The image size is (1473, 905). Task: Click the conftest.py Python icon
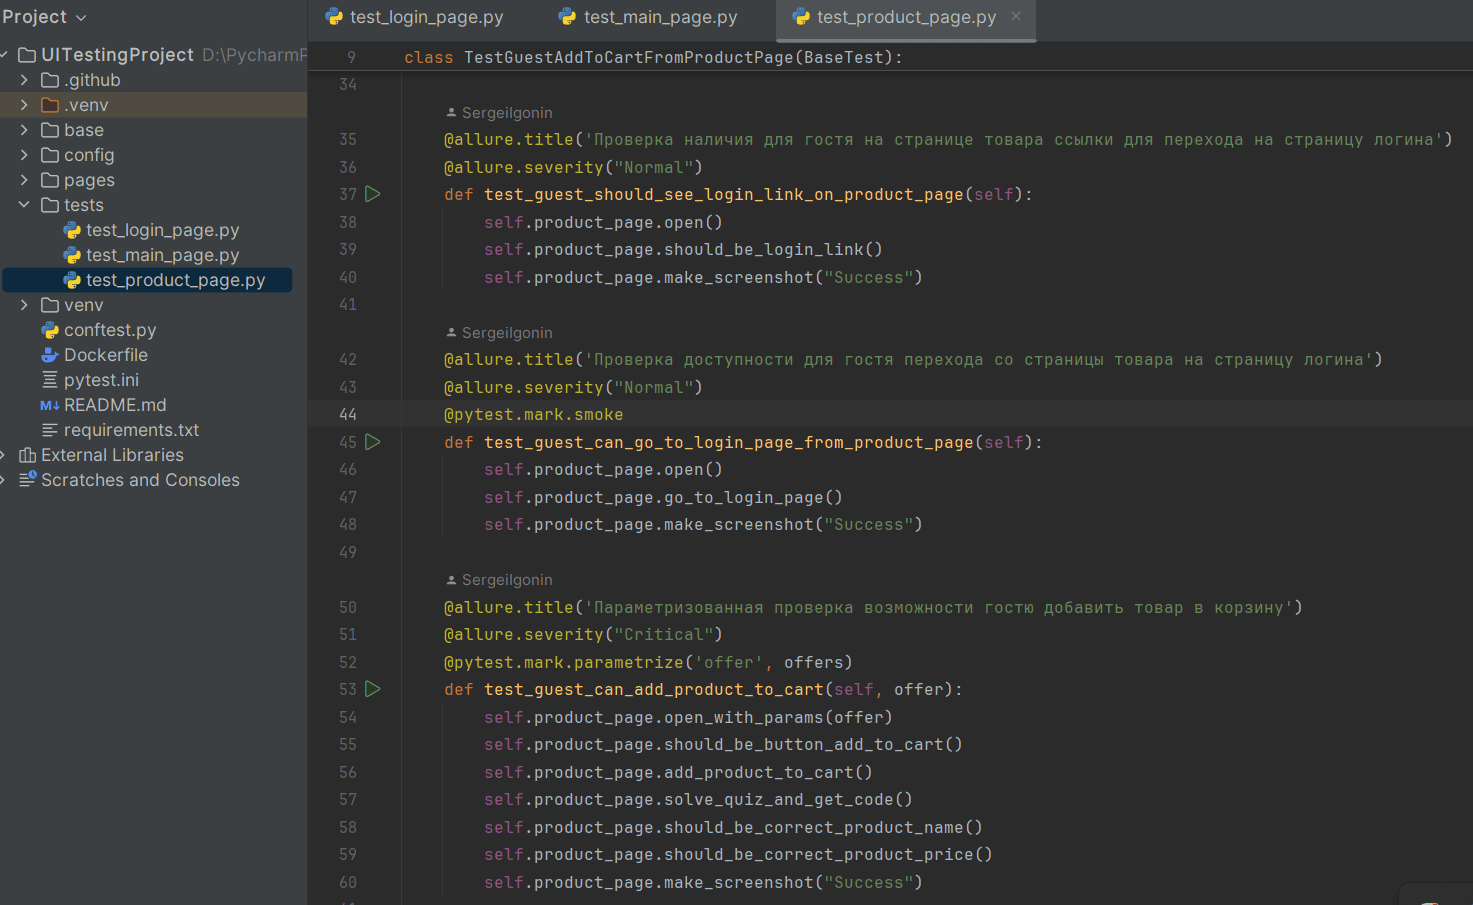[x=50, y=330]
